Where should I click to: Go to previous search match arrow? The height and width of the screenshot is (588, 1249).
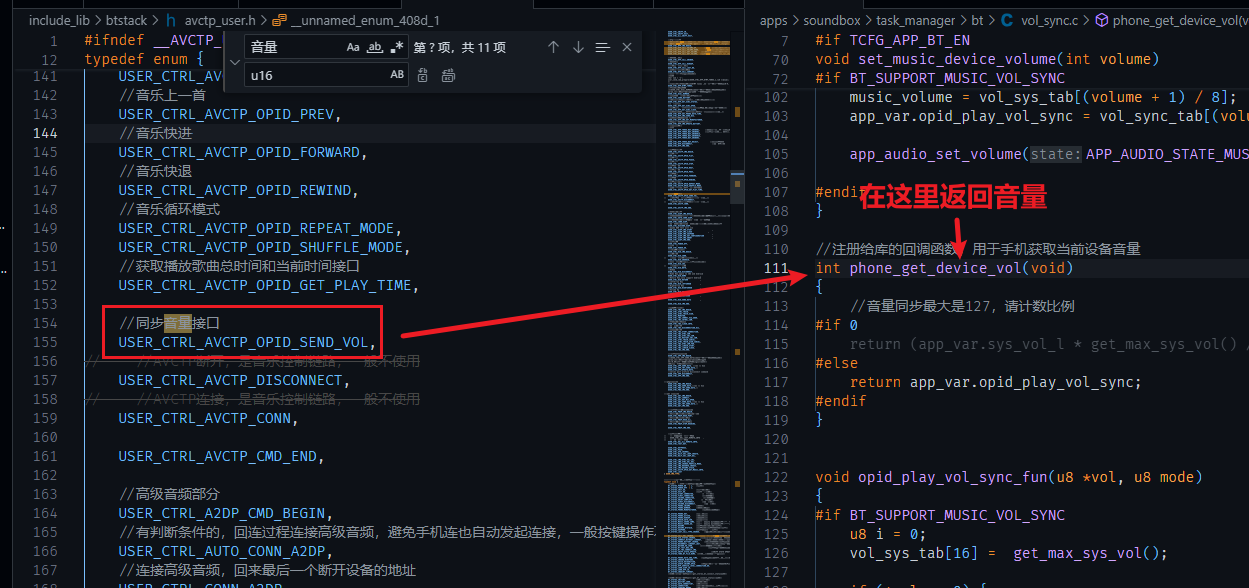[x=553, y=47]
